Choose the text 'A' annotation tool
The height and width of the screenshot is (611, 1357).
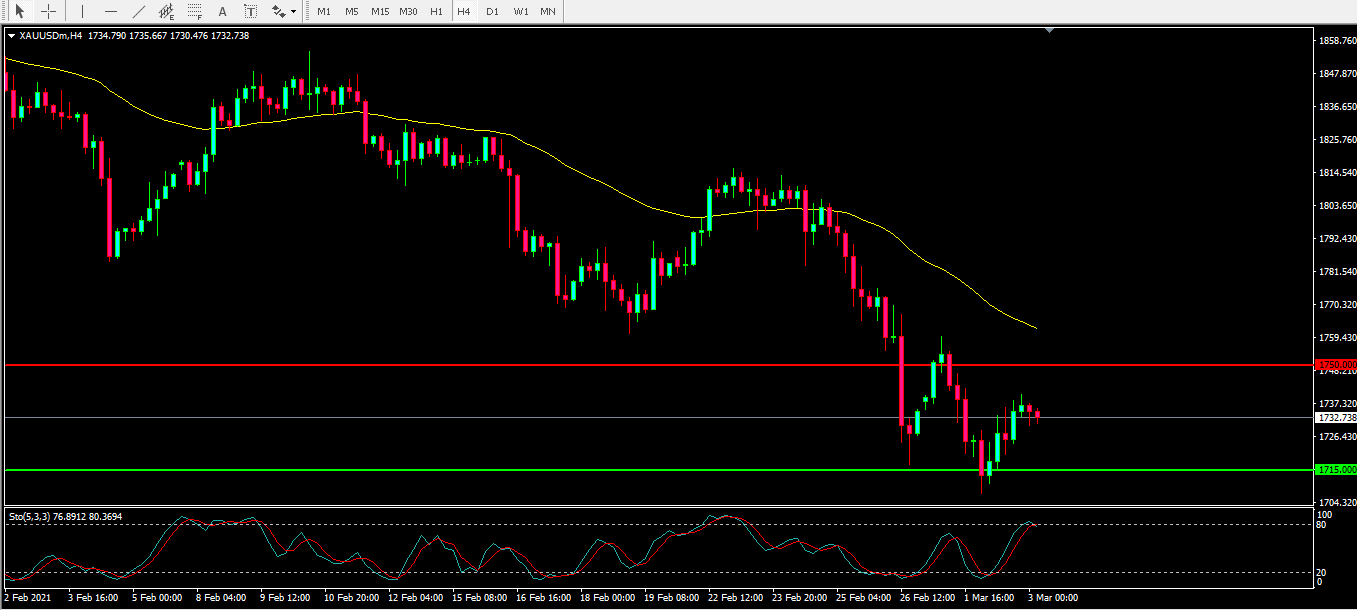(x=222, y=11)
